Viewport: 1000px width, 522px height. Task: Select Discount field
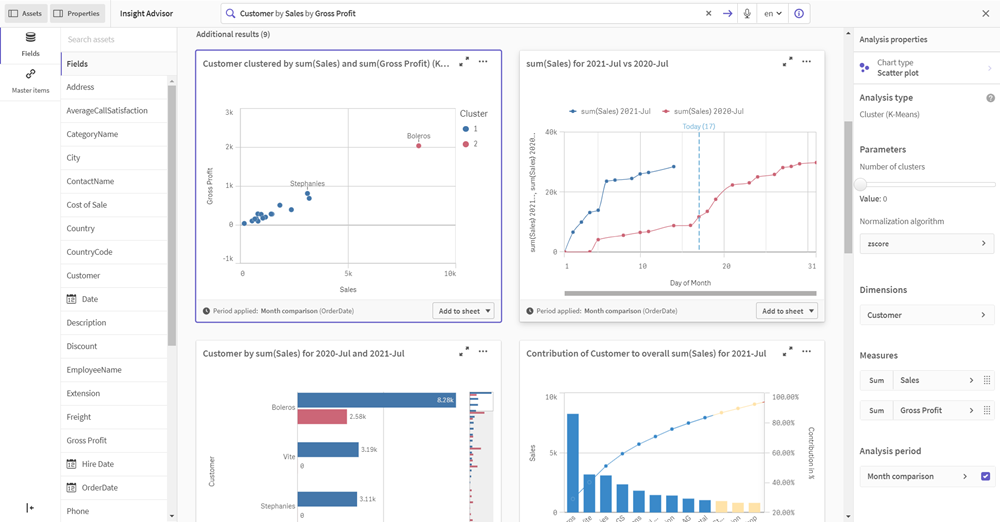114,347
